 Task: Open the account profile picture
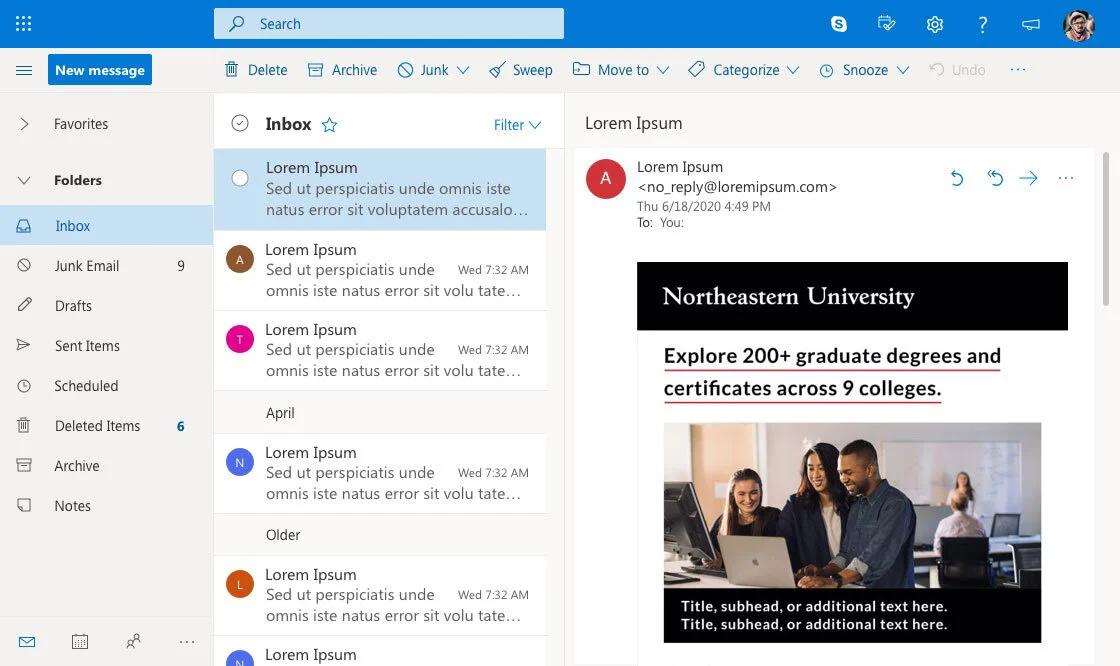pos(1079,26)
